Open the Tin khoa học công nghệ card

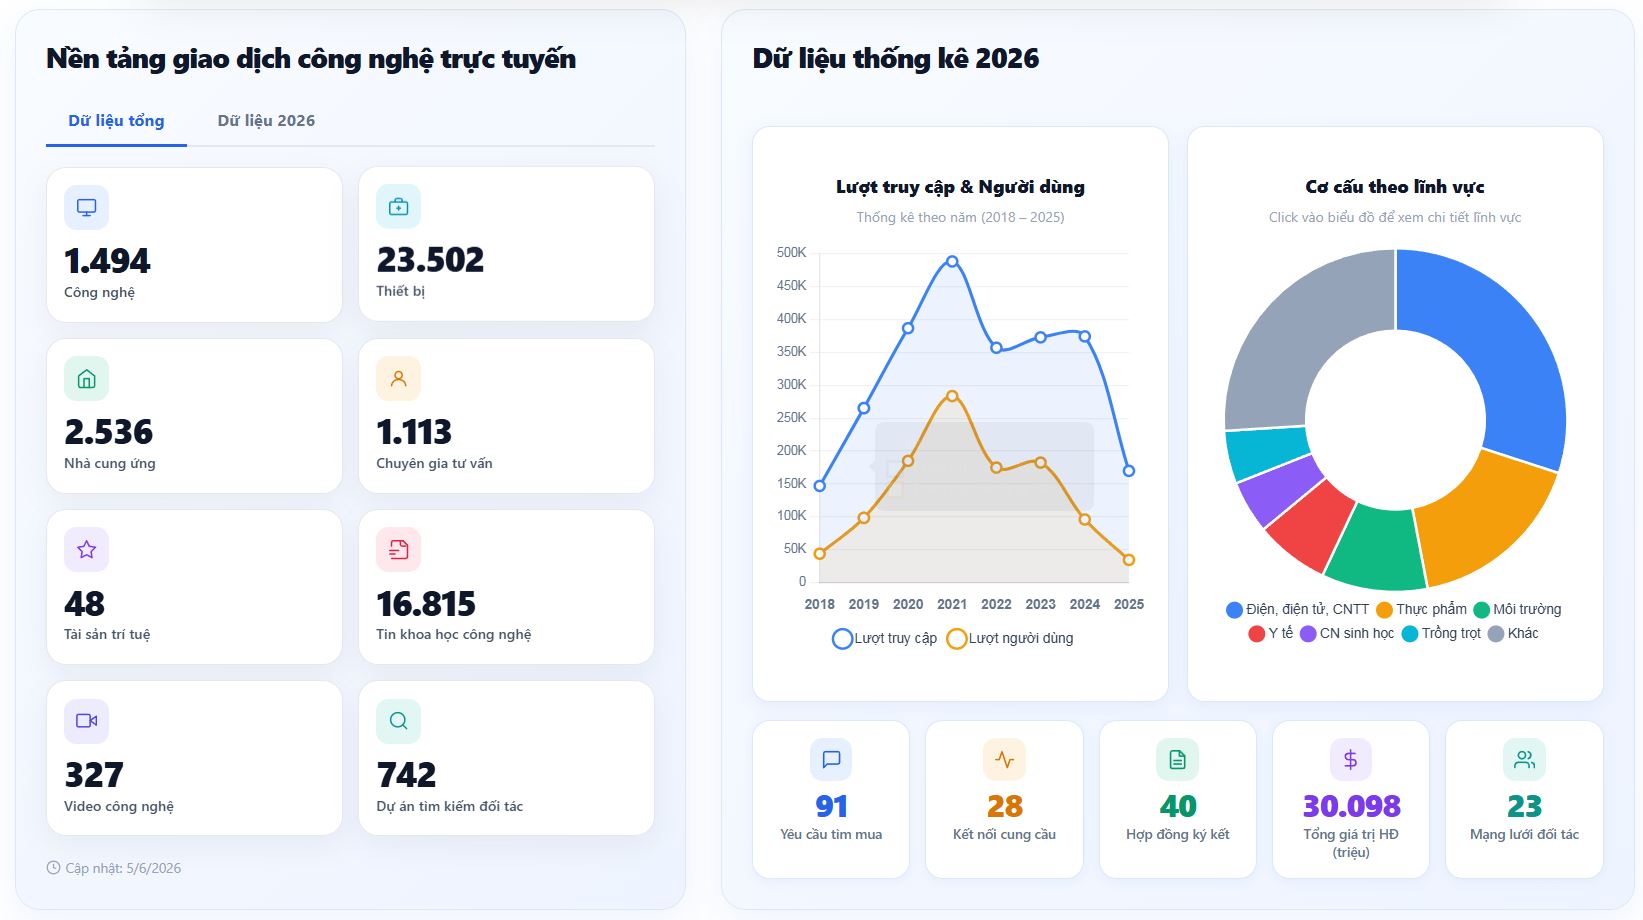tap(506, 587)
